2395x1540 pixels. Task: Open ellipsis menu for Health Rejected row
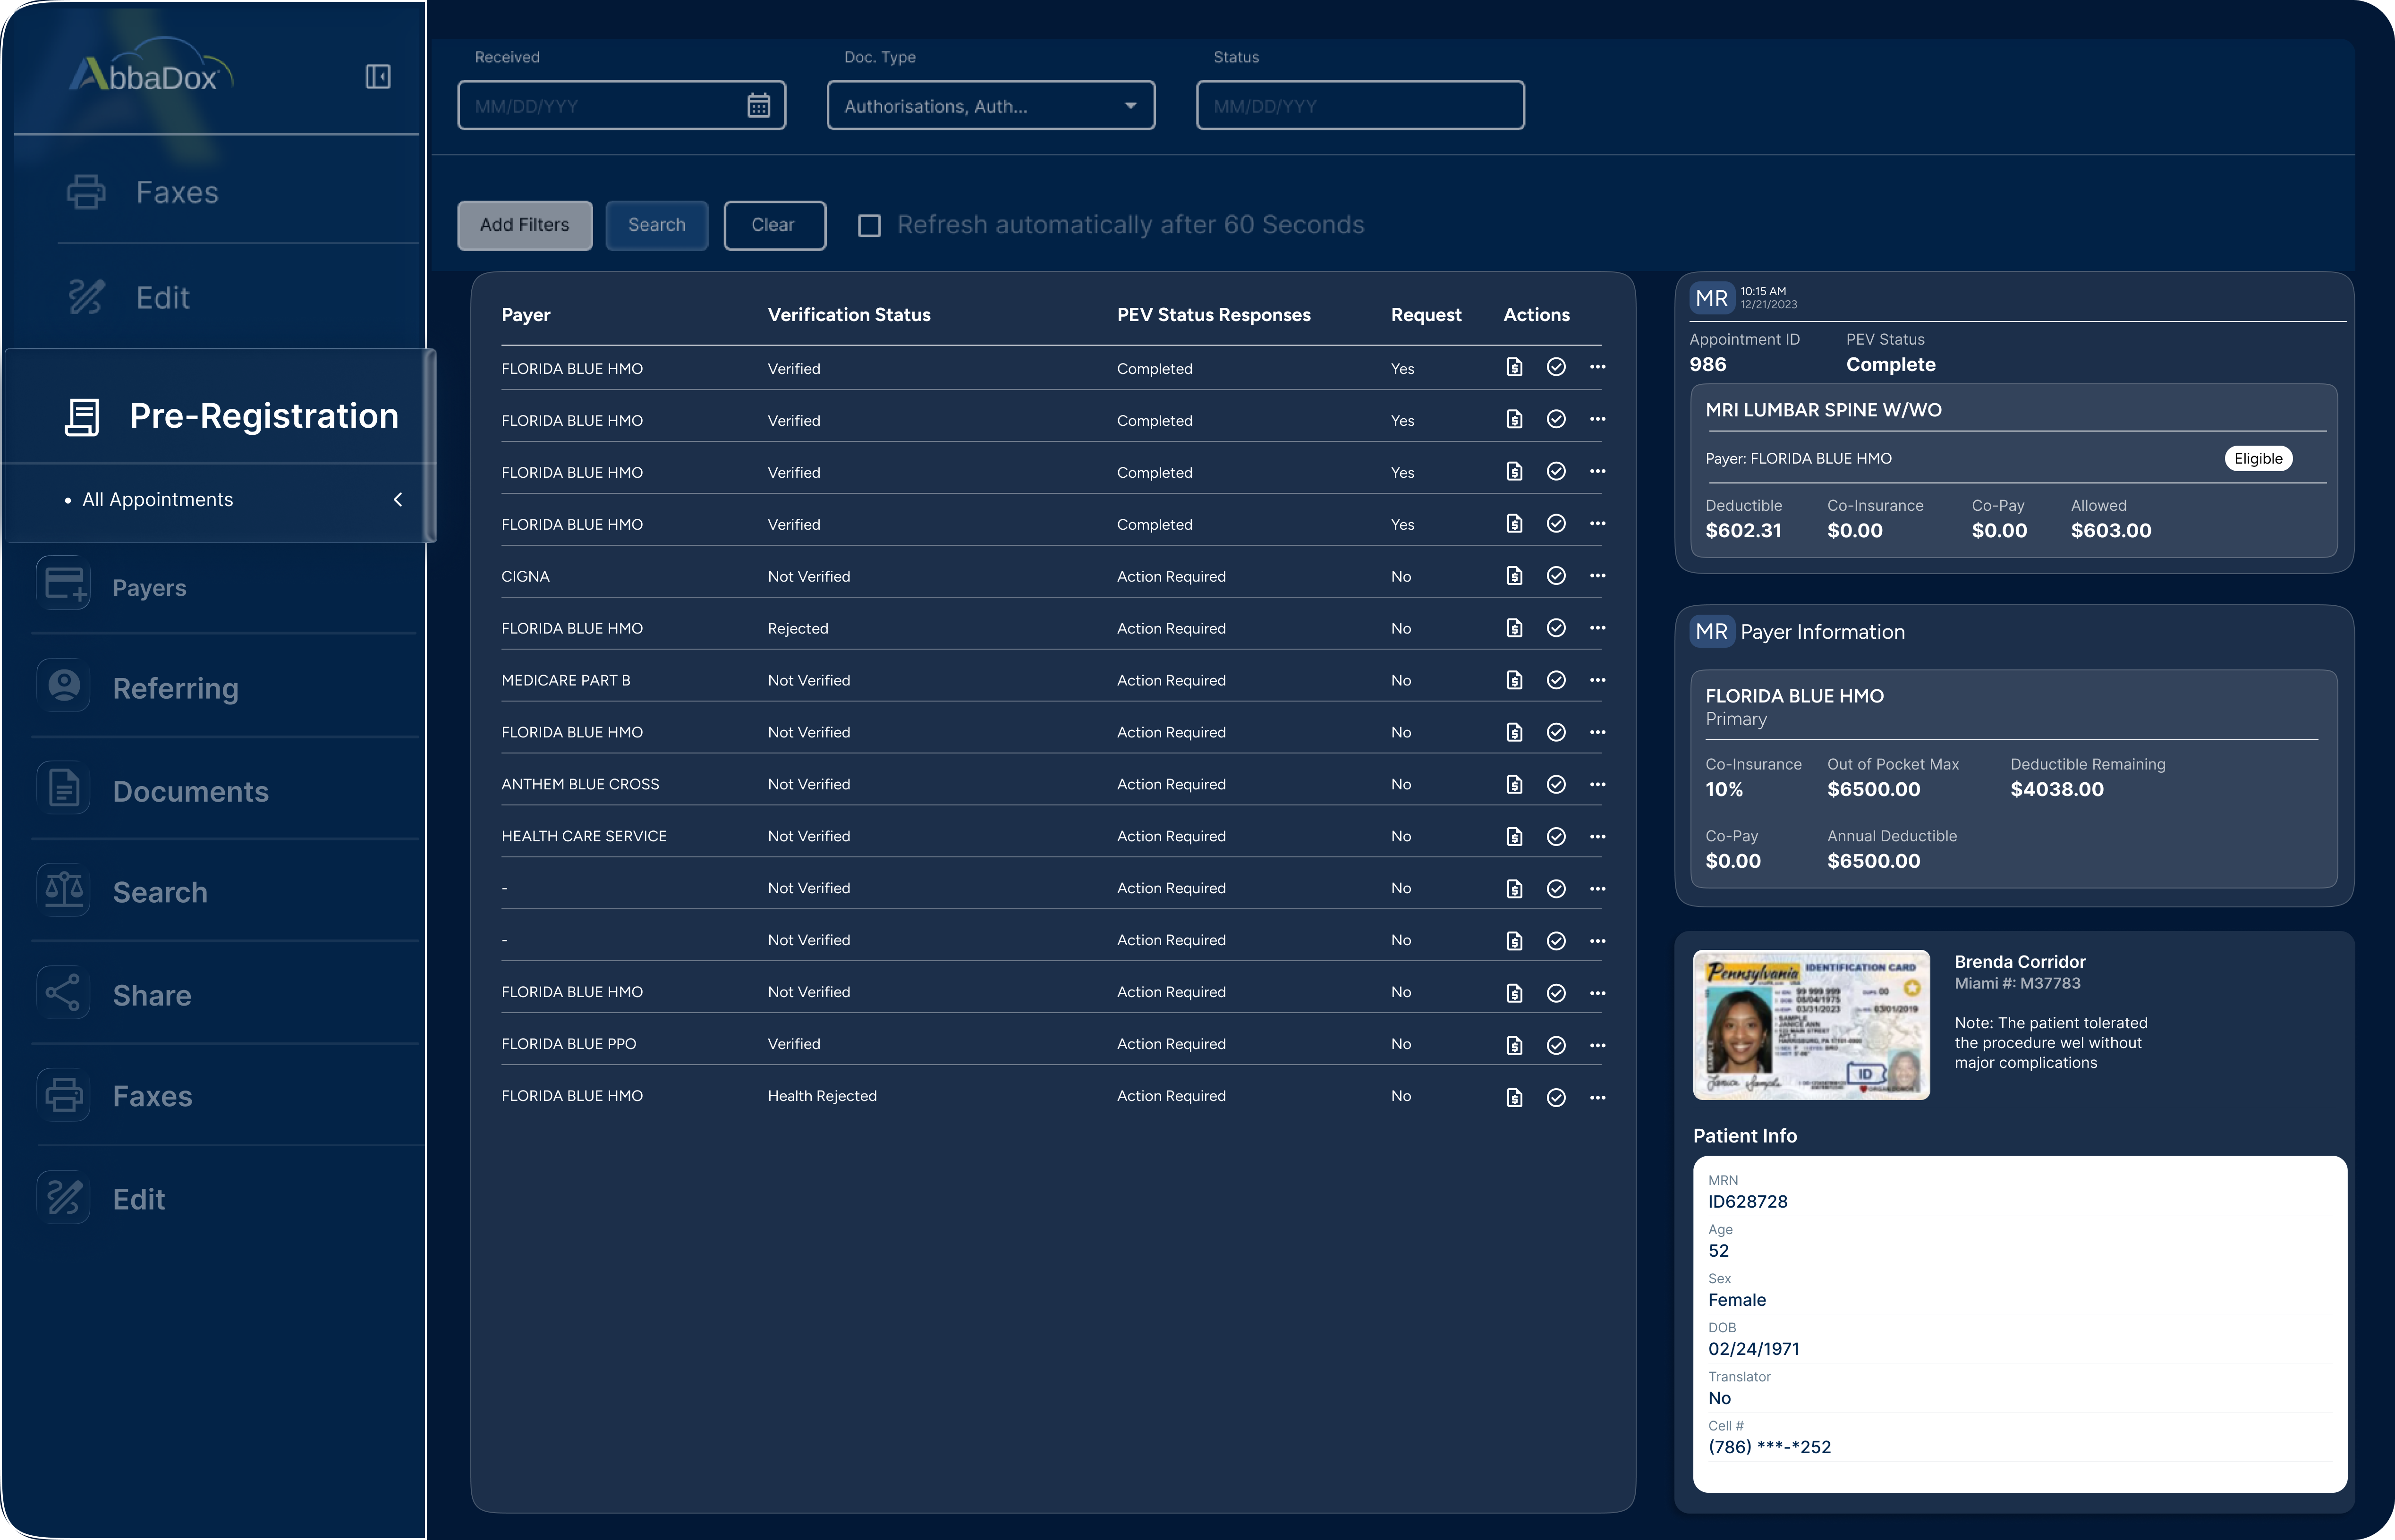[1597, 1097]
